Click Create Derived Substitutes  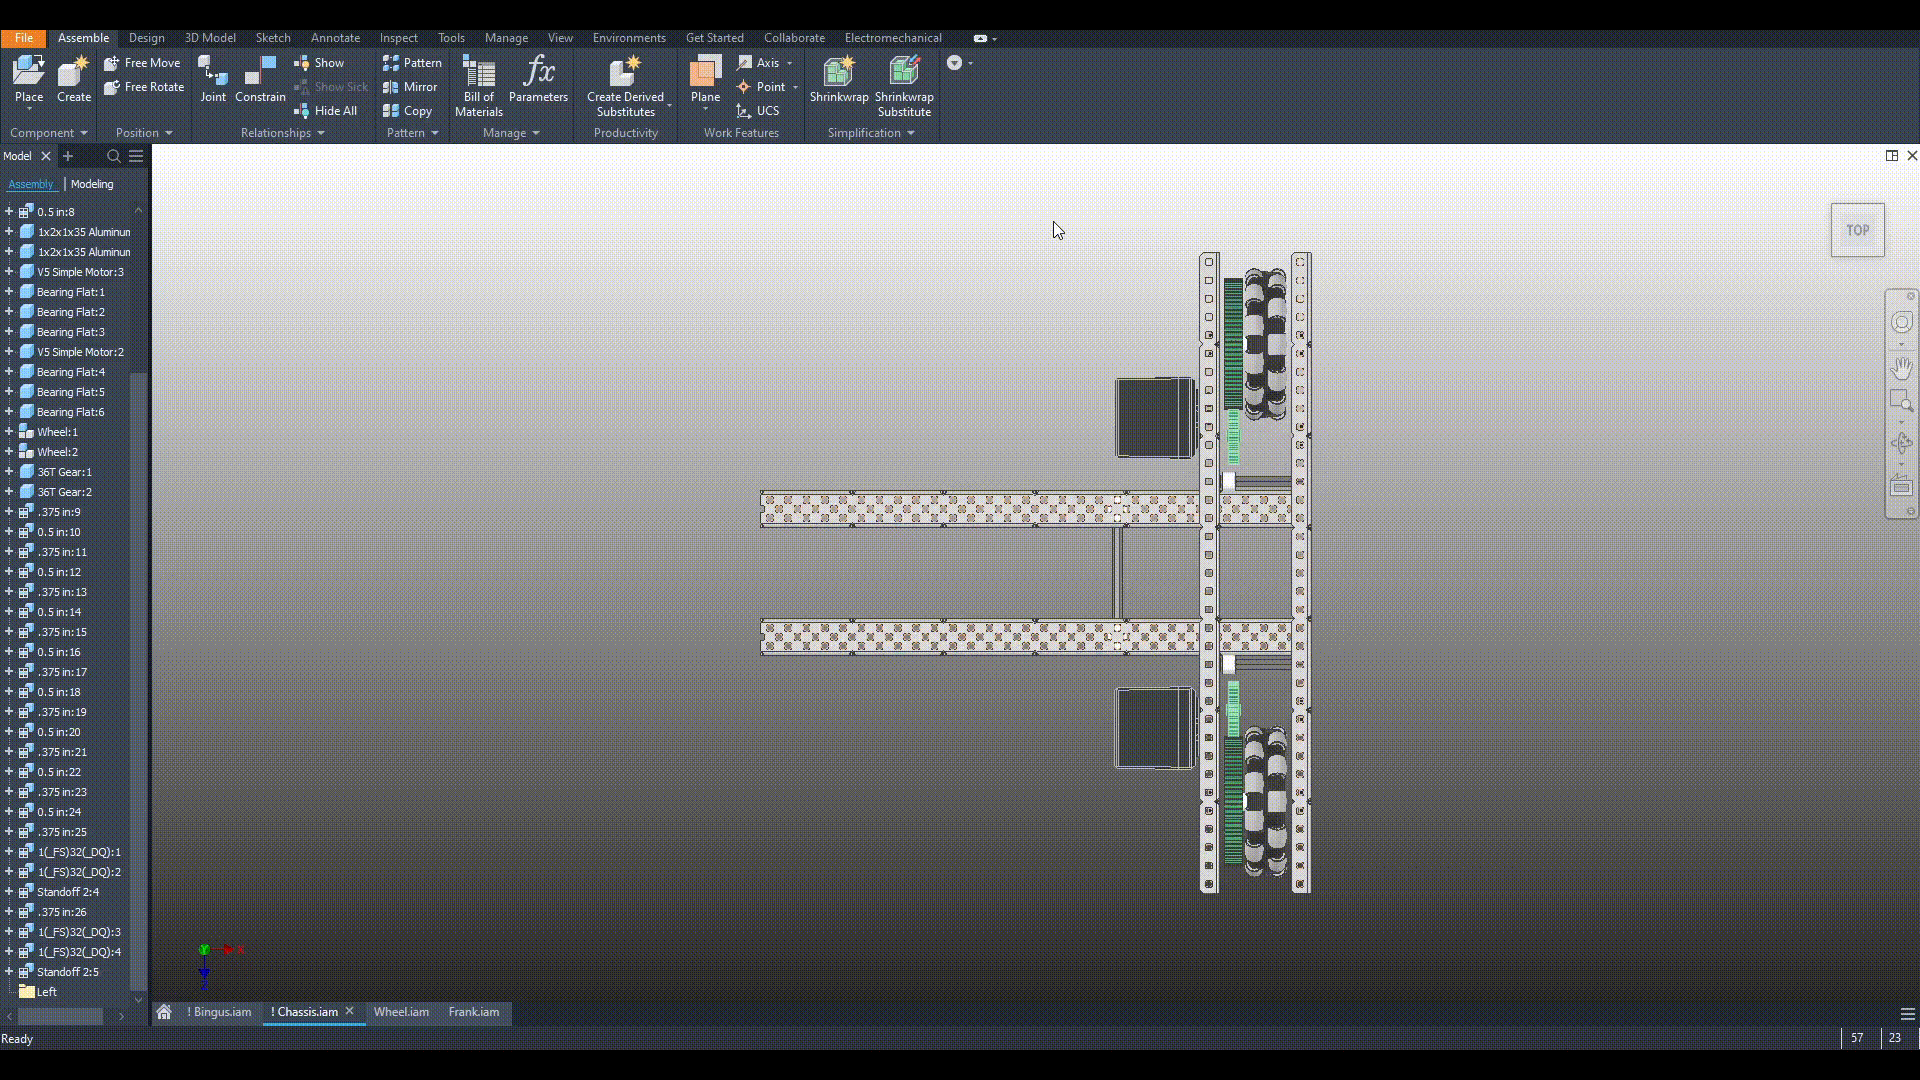coord(625,86)
